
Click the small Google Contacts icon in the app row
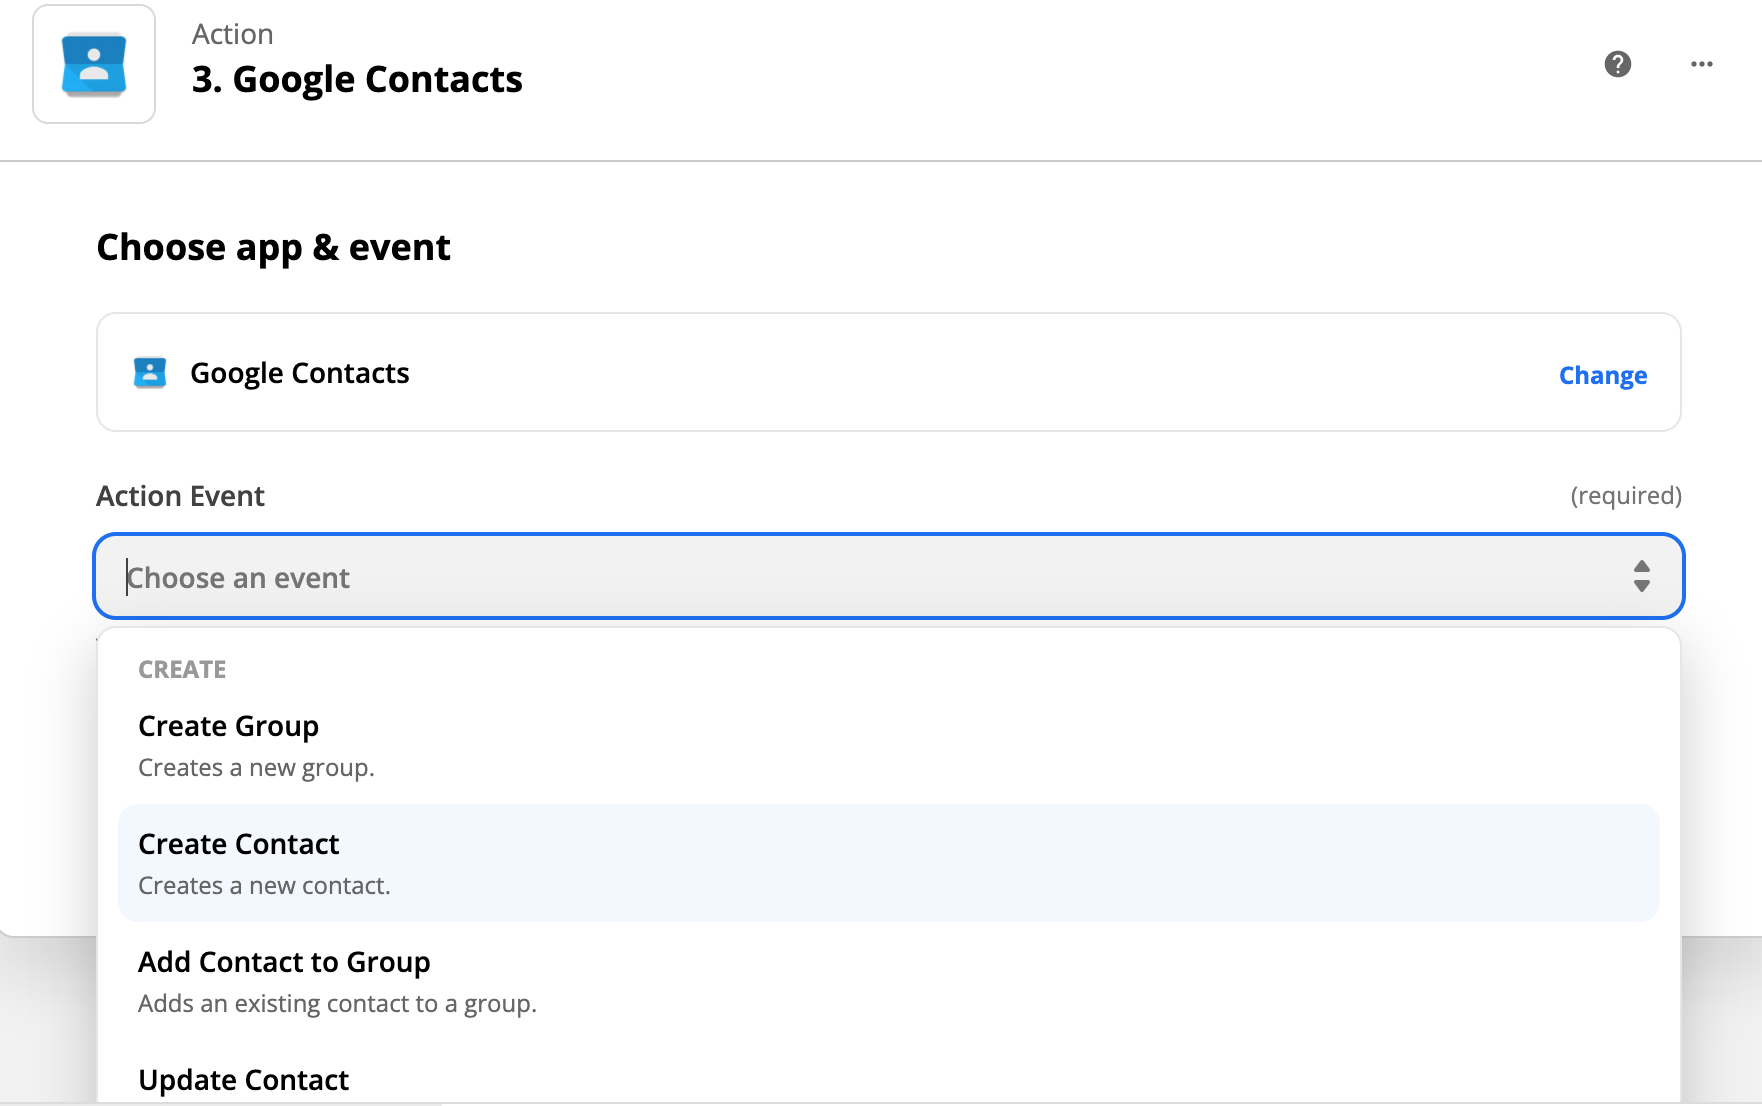pos(150,373)
